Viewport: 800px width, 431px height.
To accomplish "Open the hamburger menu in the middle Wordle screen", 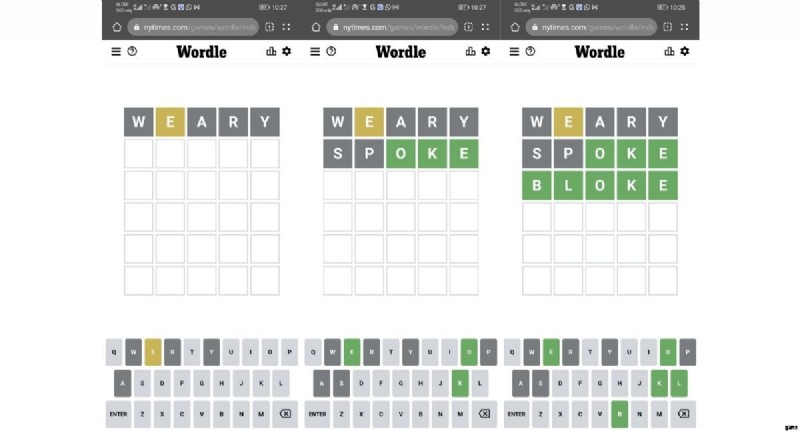I will 315,52.
